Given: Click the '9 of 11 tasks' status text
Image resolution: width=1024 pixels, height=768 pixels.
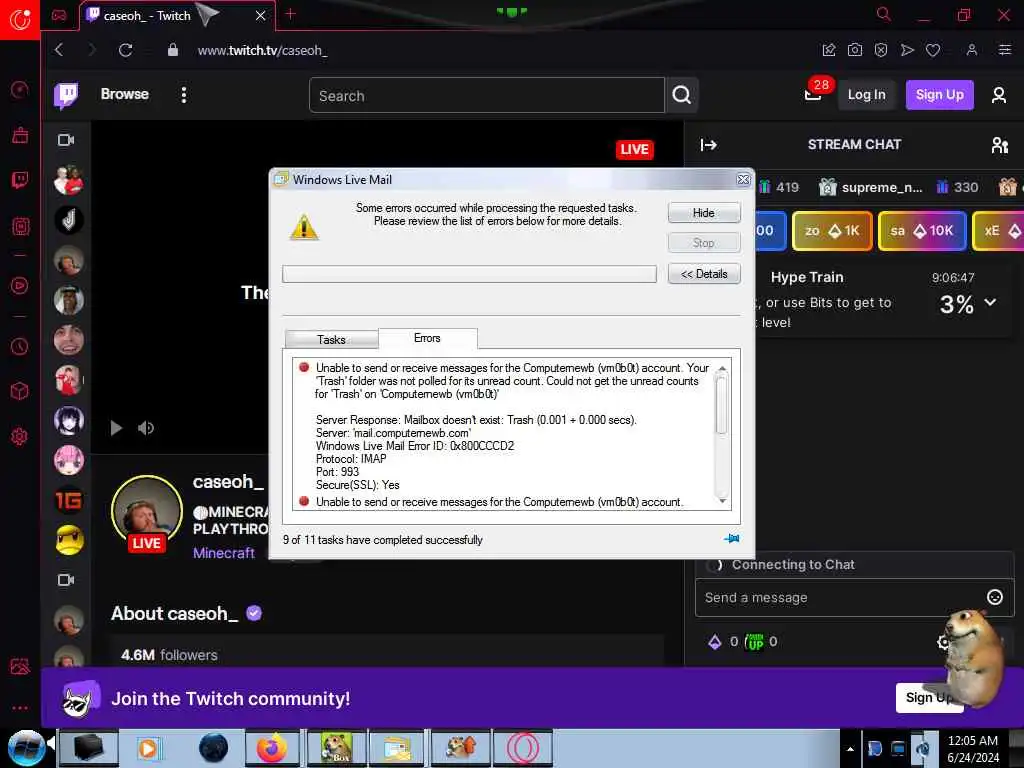Looking at the screenshot, I should [383, 540].
